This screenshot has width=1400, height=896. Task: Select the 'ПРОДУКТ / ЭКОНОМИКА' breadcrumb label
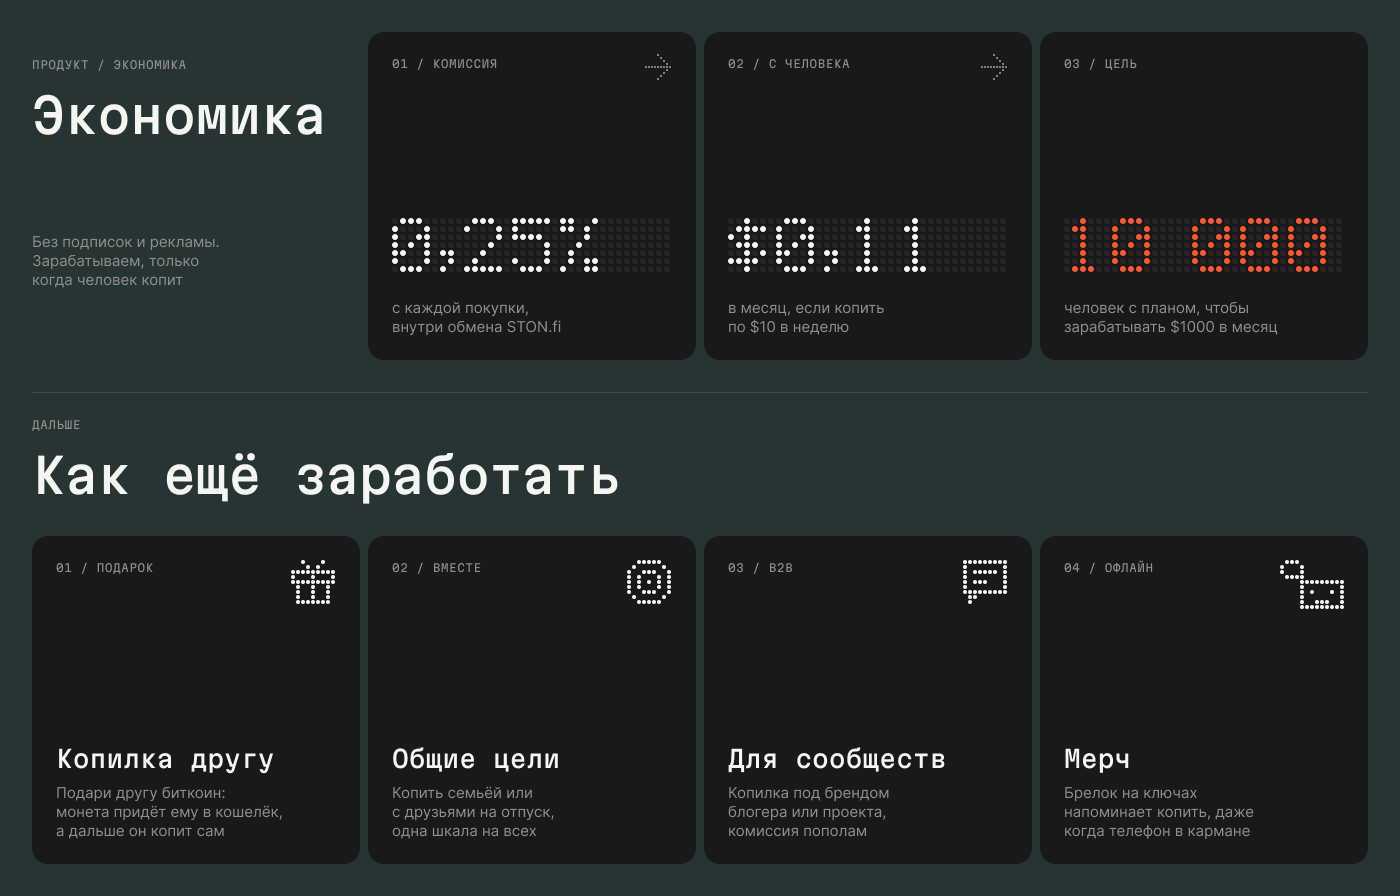click(x=109, y=65)
